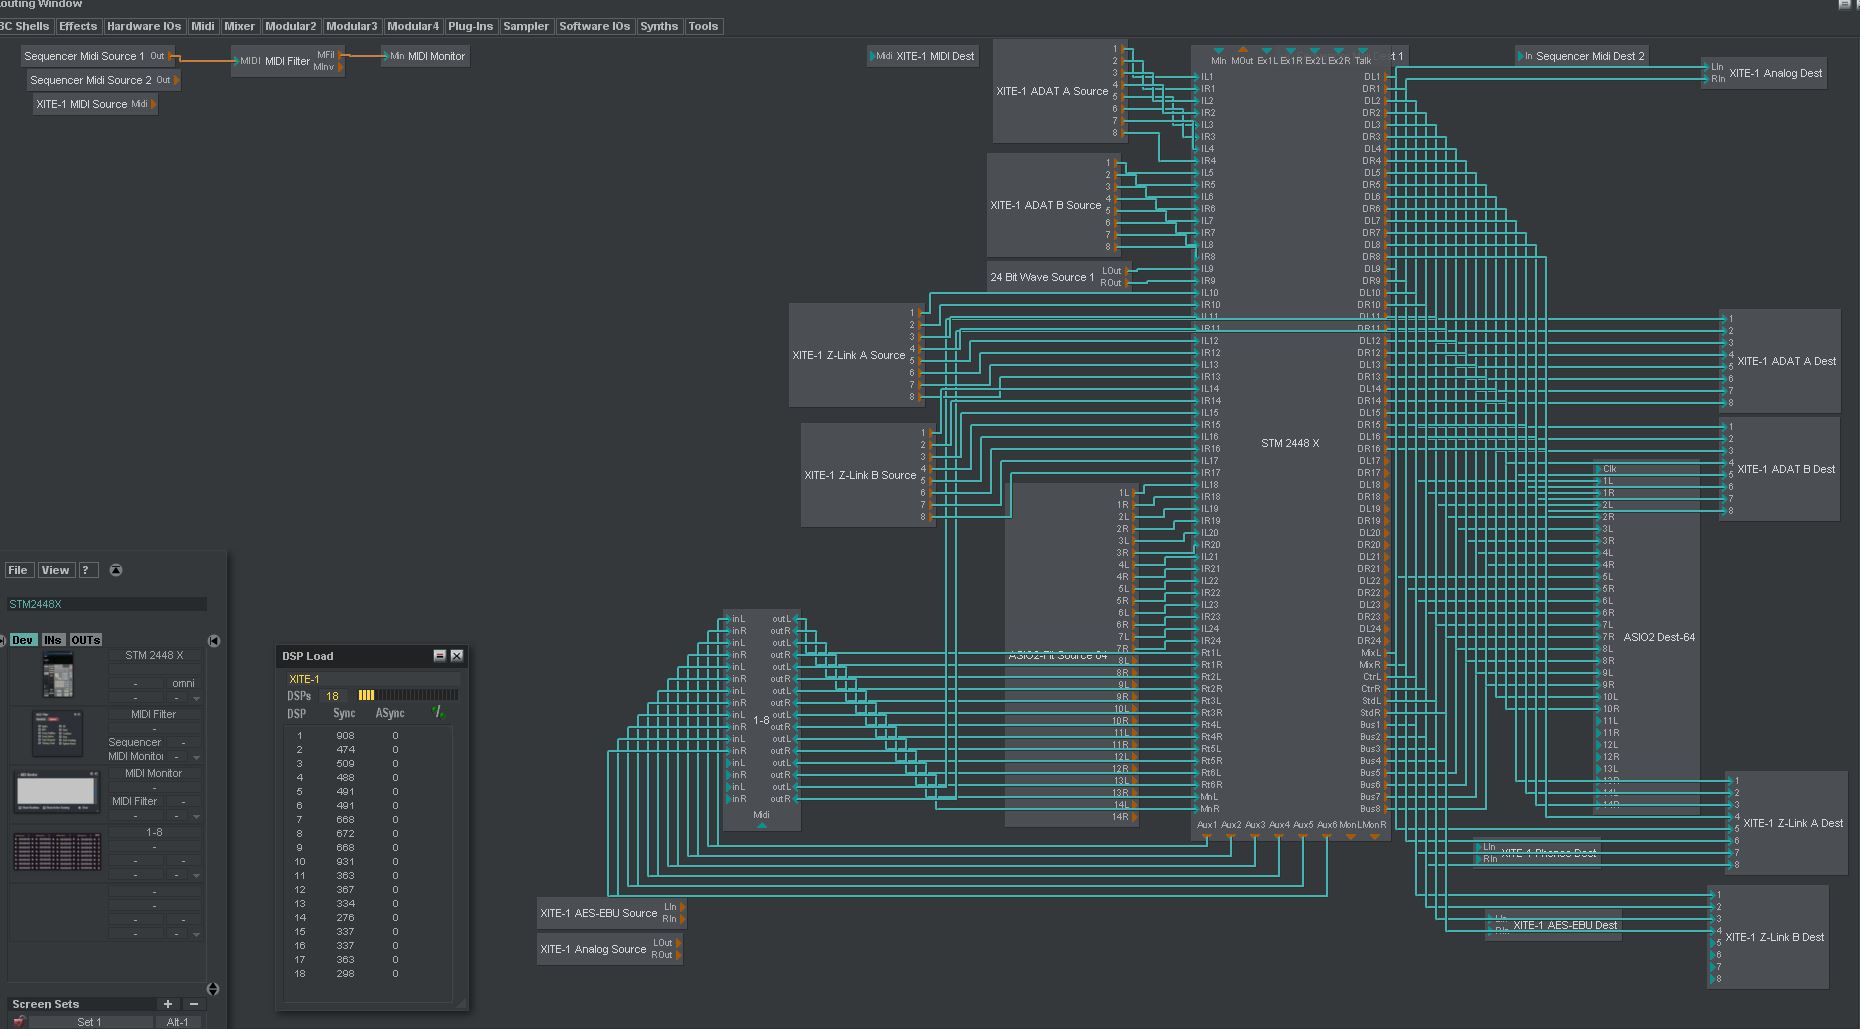The width and height of the screenshot is (1860, 1029).
Task: Open the STM 2448 X device thumbnail
Action: tap(57, 675)
